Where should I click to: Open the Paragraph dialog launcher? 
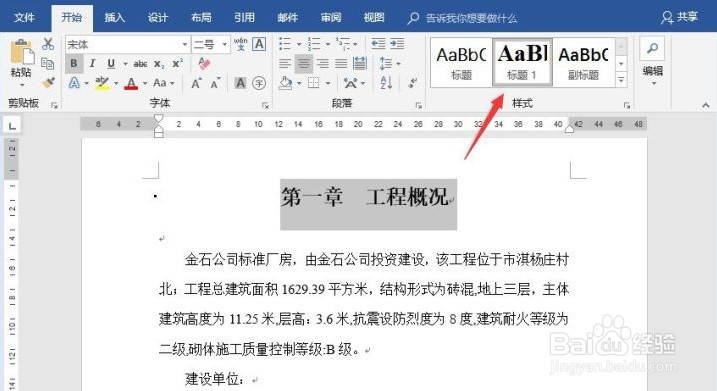pos(418,106)
